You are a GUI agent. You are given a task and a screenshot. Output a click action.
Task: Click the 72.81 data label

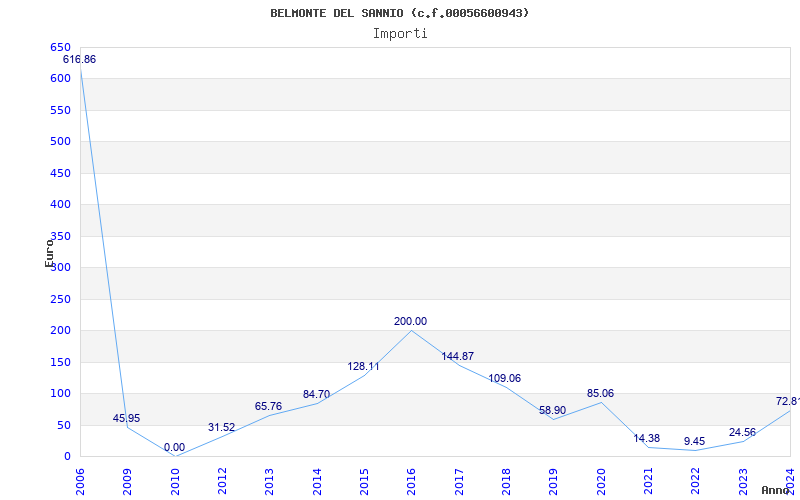tap(788, 401)
